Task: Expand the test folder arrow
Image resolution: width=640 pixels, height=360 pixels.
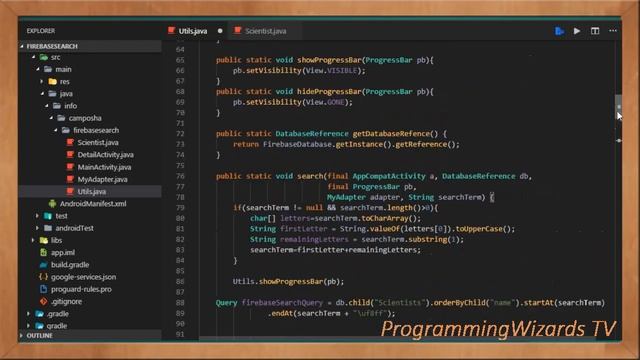Action: click(38, 216)
